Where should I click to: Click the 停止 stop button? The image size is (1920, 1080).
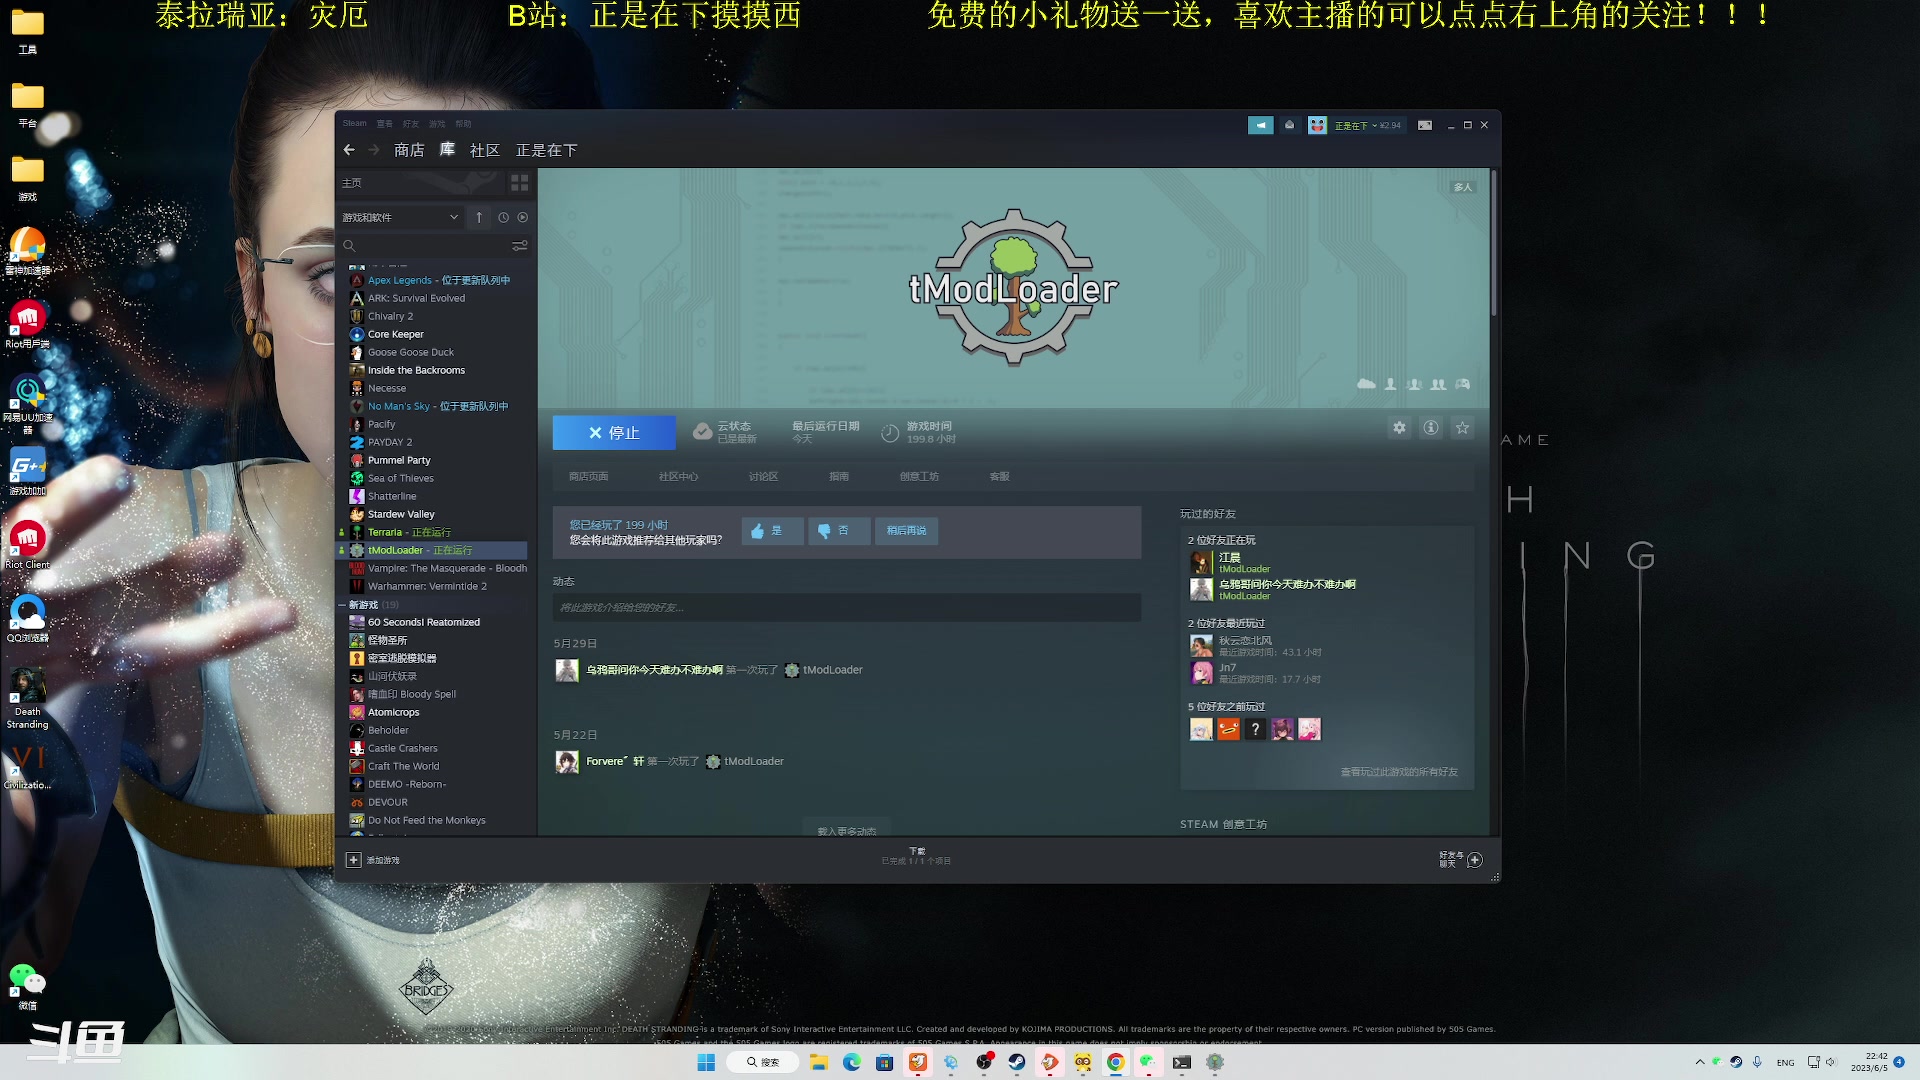(x=614, y=433)
